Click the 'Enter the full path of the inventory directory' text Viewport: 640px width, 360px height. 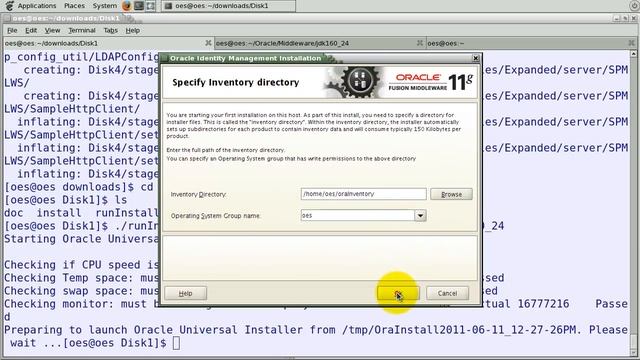226,150
